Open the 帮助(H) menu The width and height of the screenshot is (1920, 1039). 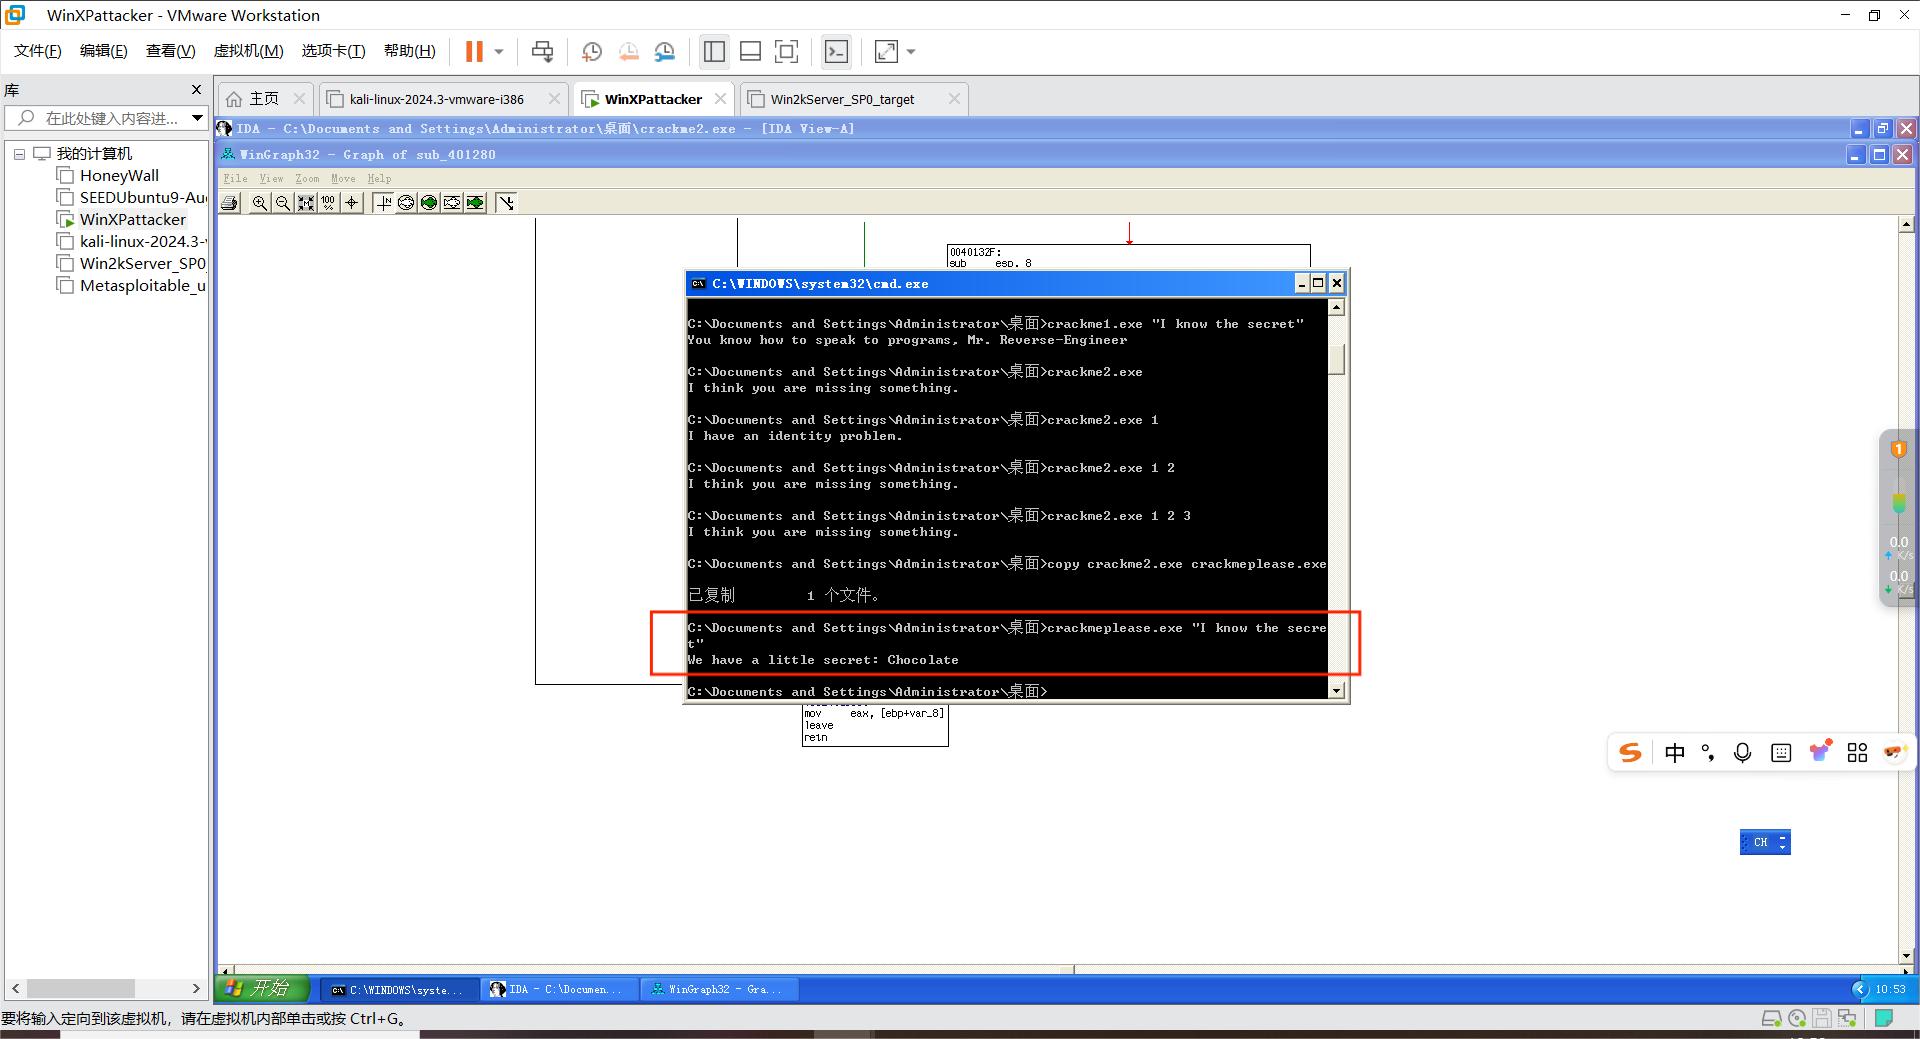click(x=410, y=51)
